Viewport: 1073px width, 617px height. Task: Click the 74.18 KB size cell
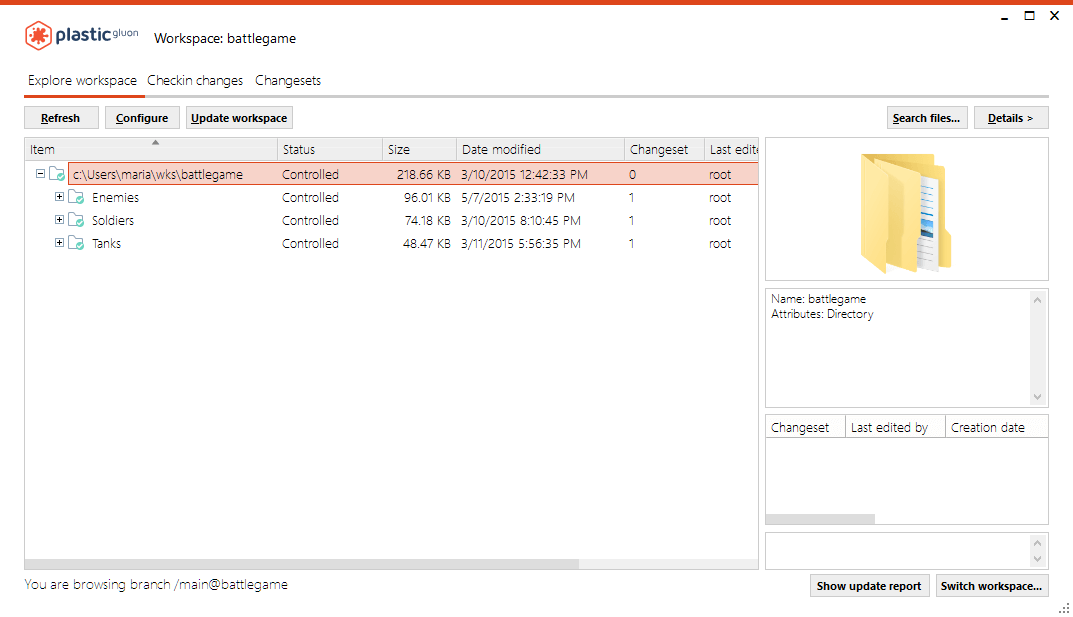[427, 220]
